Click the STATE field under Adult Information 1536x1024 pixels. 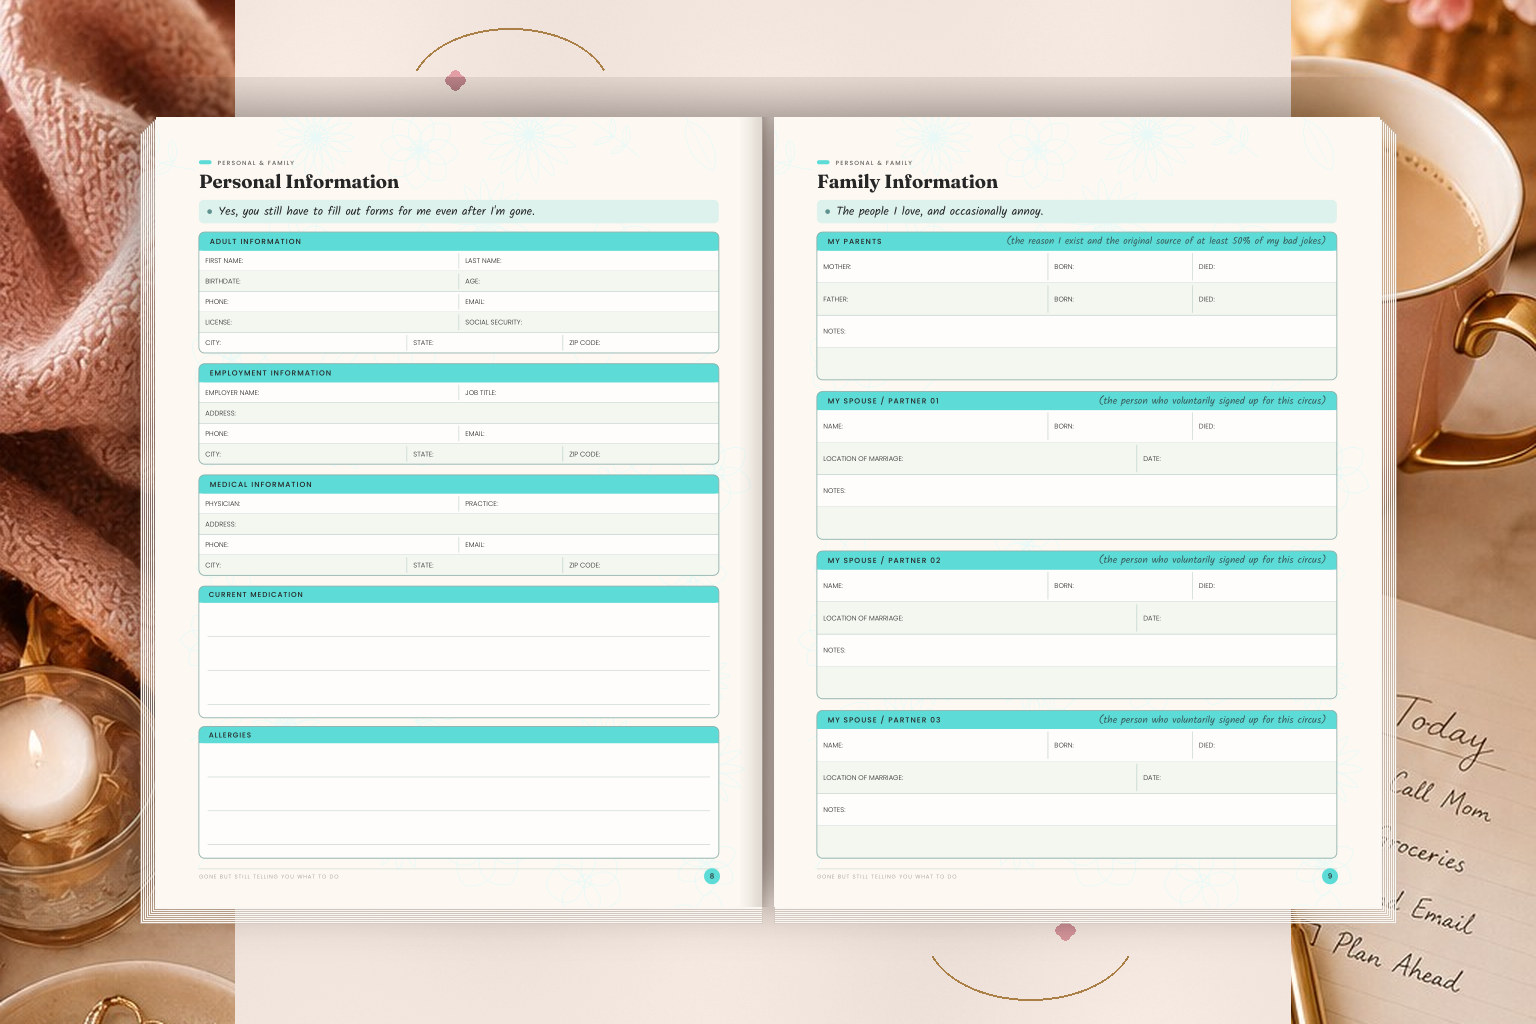(x=485, y=343)
